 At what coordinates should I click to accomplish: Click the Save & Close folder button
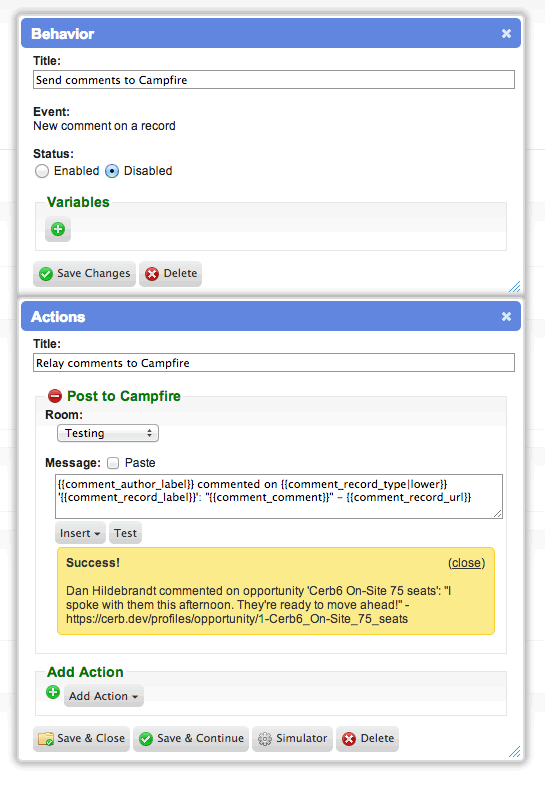tap(81, 738)
